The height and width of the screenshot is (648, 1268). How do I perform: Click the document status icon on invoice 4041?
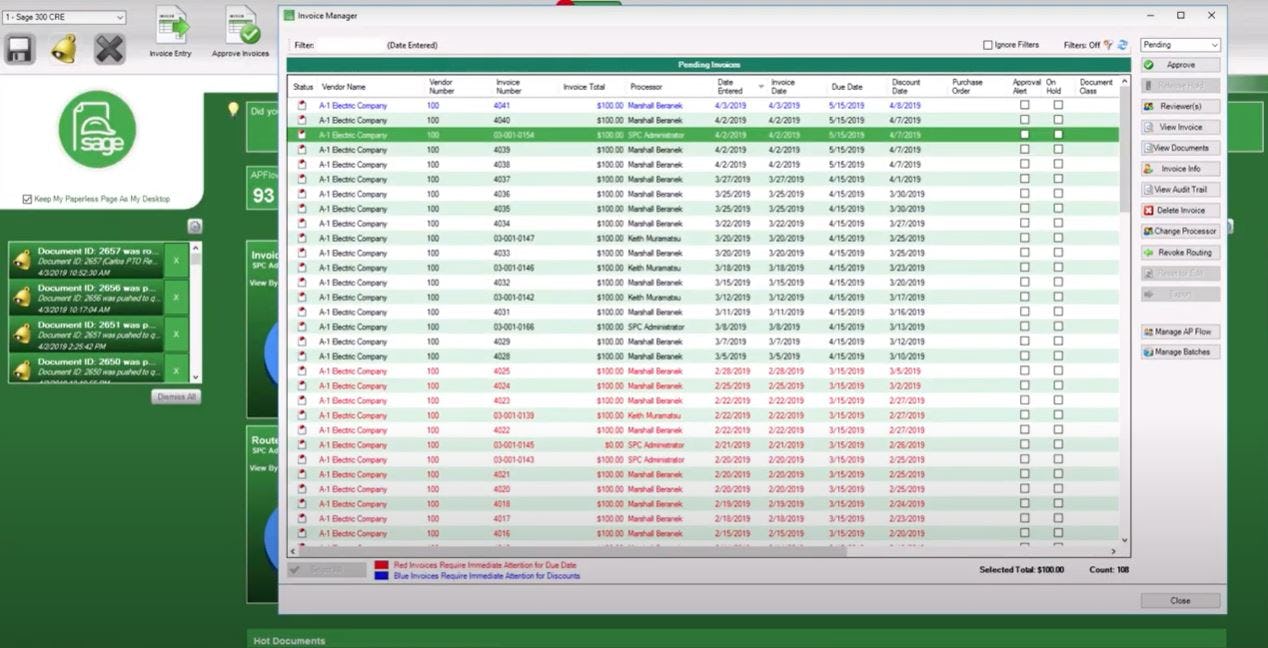pos(303,105)
